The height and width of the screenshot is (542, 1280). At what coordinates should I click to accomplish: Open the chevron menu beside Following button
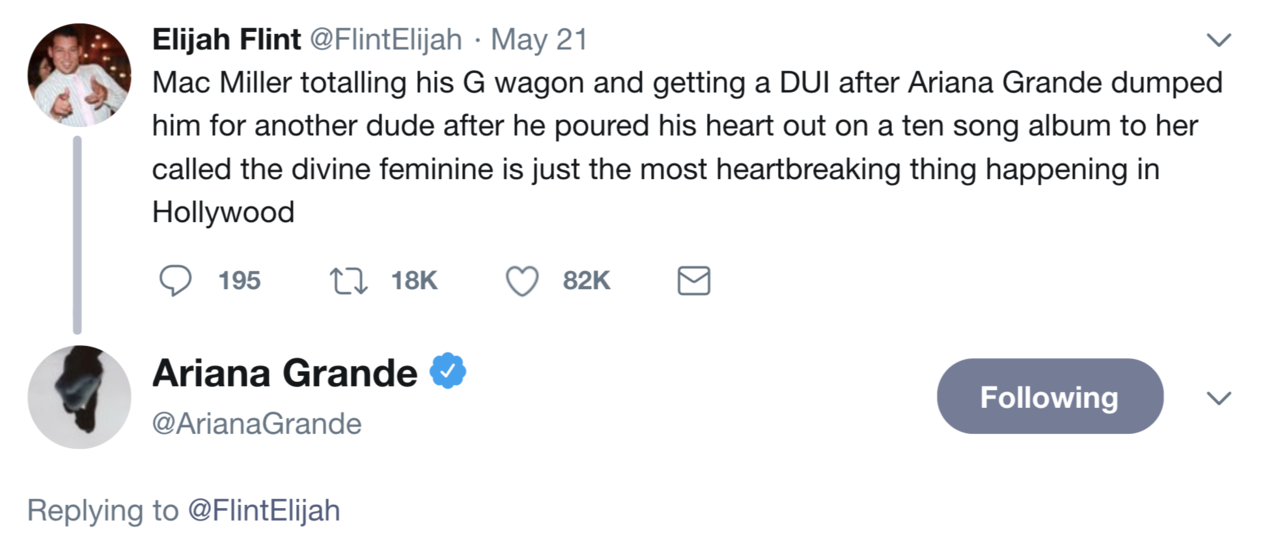coord(1218,398)
